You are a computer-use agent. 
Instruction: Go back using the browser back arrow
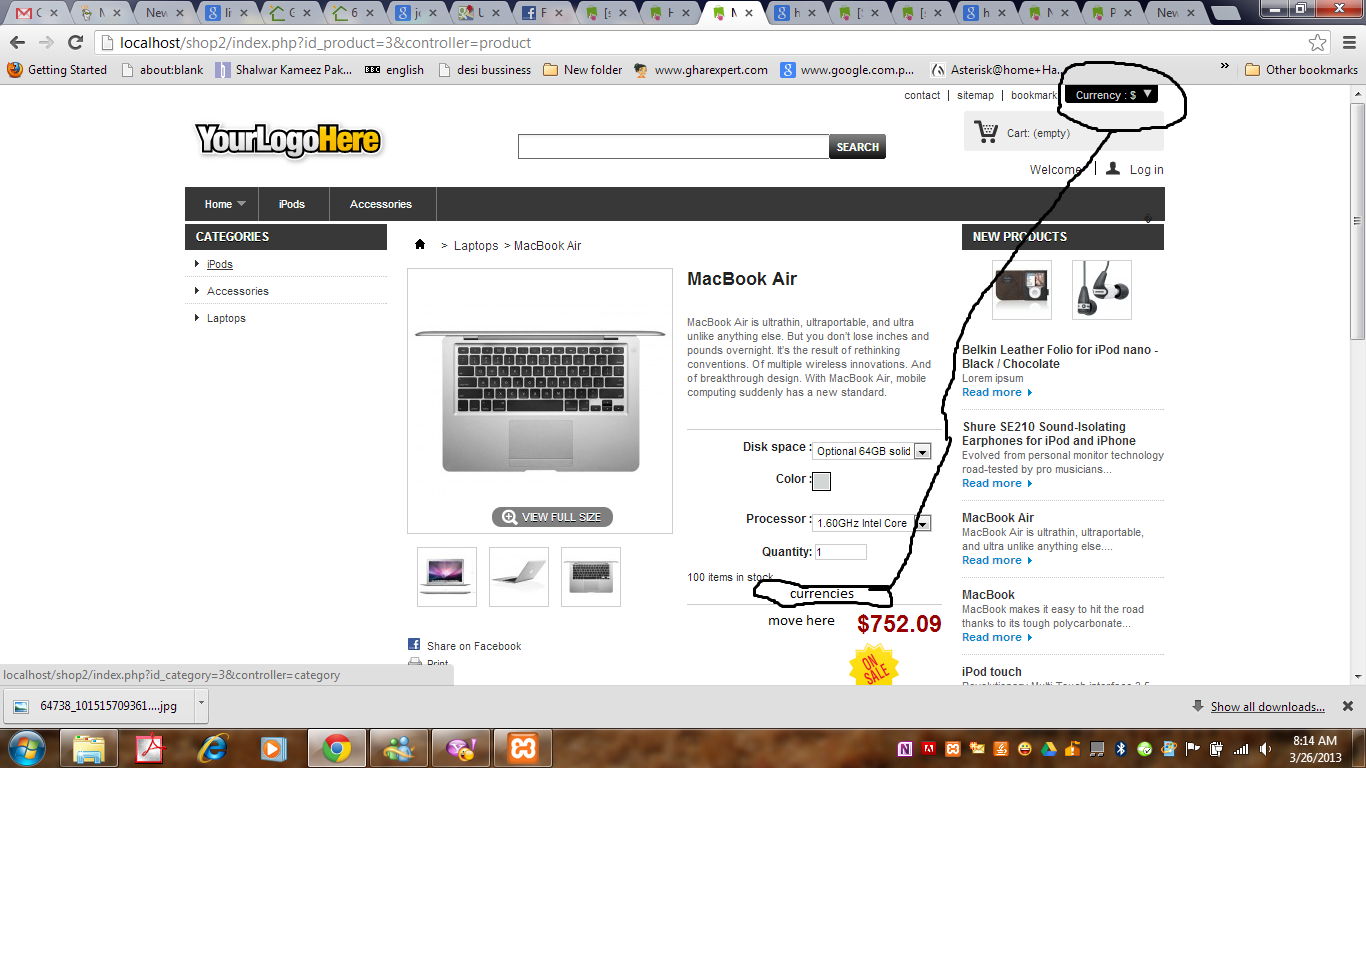point(17,42)
